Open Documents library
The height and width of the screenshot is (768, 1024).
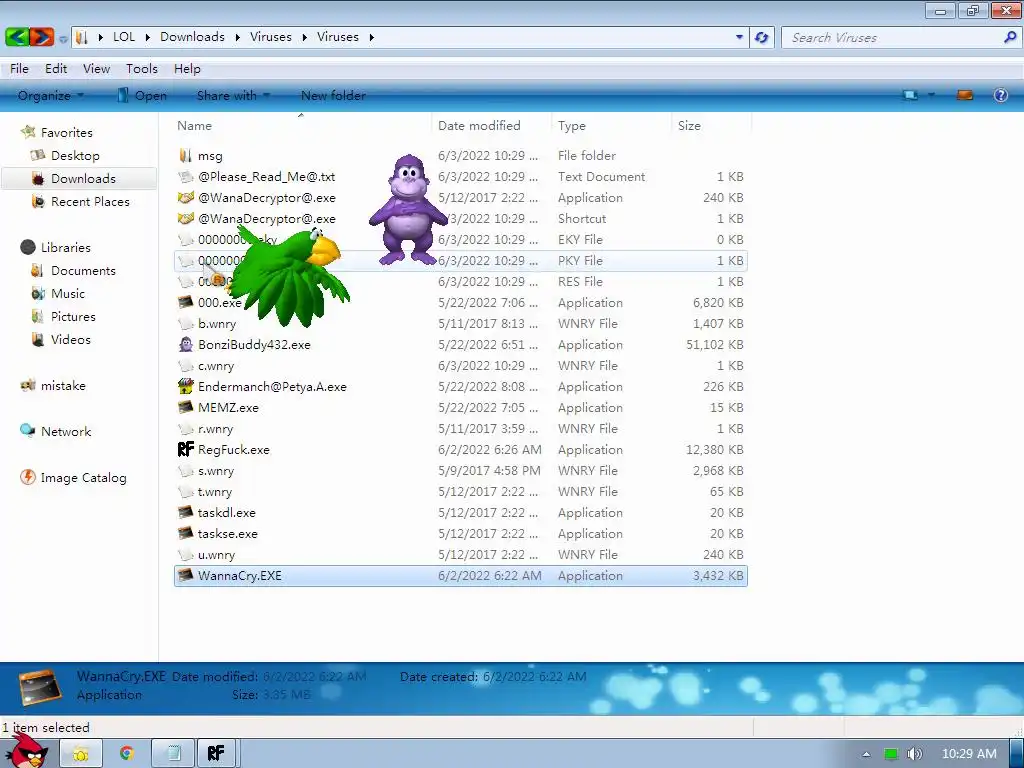click(x=83, y=270)
